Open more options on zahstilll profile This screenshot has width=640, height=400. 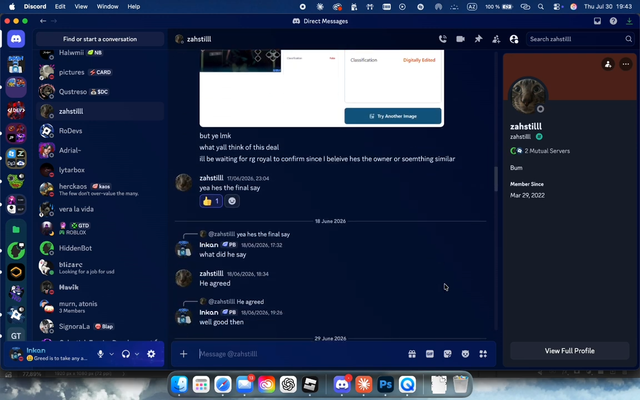click(626, 64)
